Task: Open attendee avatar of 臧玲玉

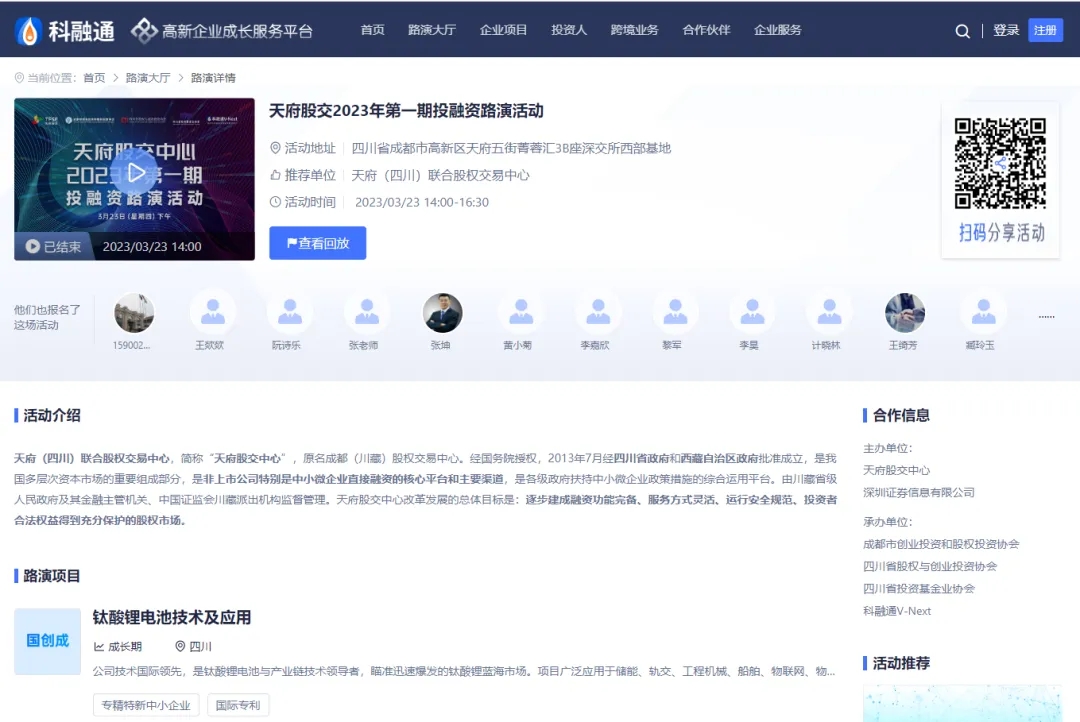Action: [983, 313]
